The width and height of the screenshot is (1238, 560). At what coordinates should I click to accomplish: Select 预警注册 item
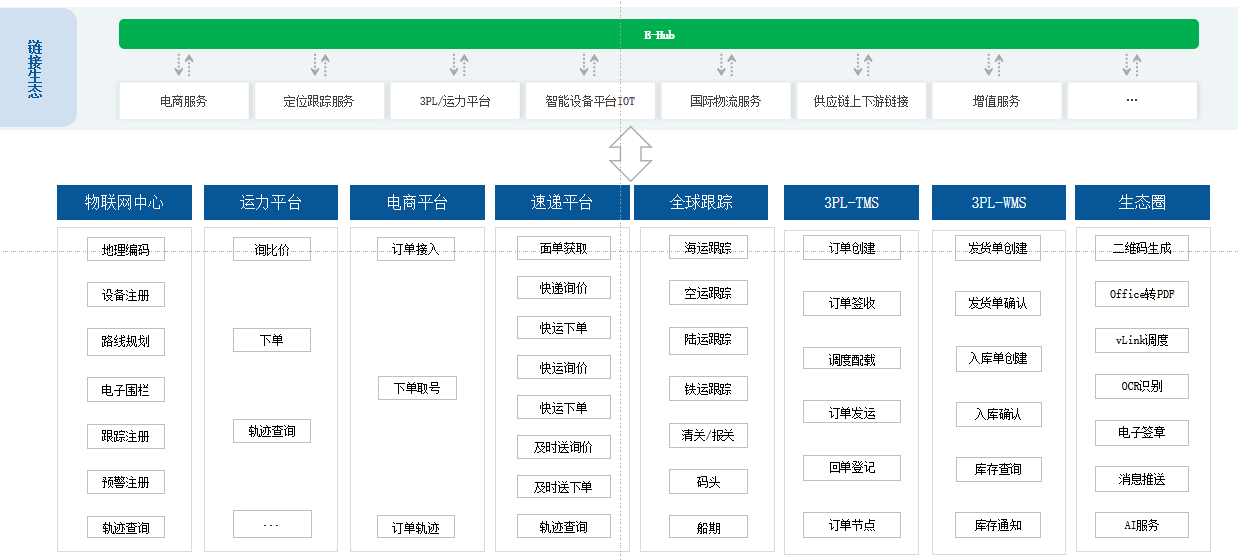click(126, 482)
